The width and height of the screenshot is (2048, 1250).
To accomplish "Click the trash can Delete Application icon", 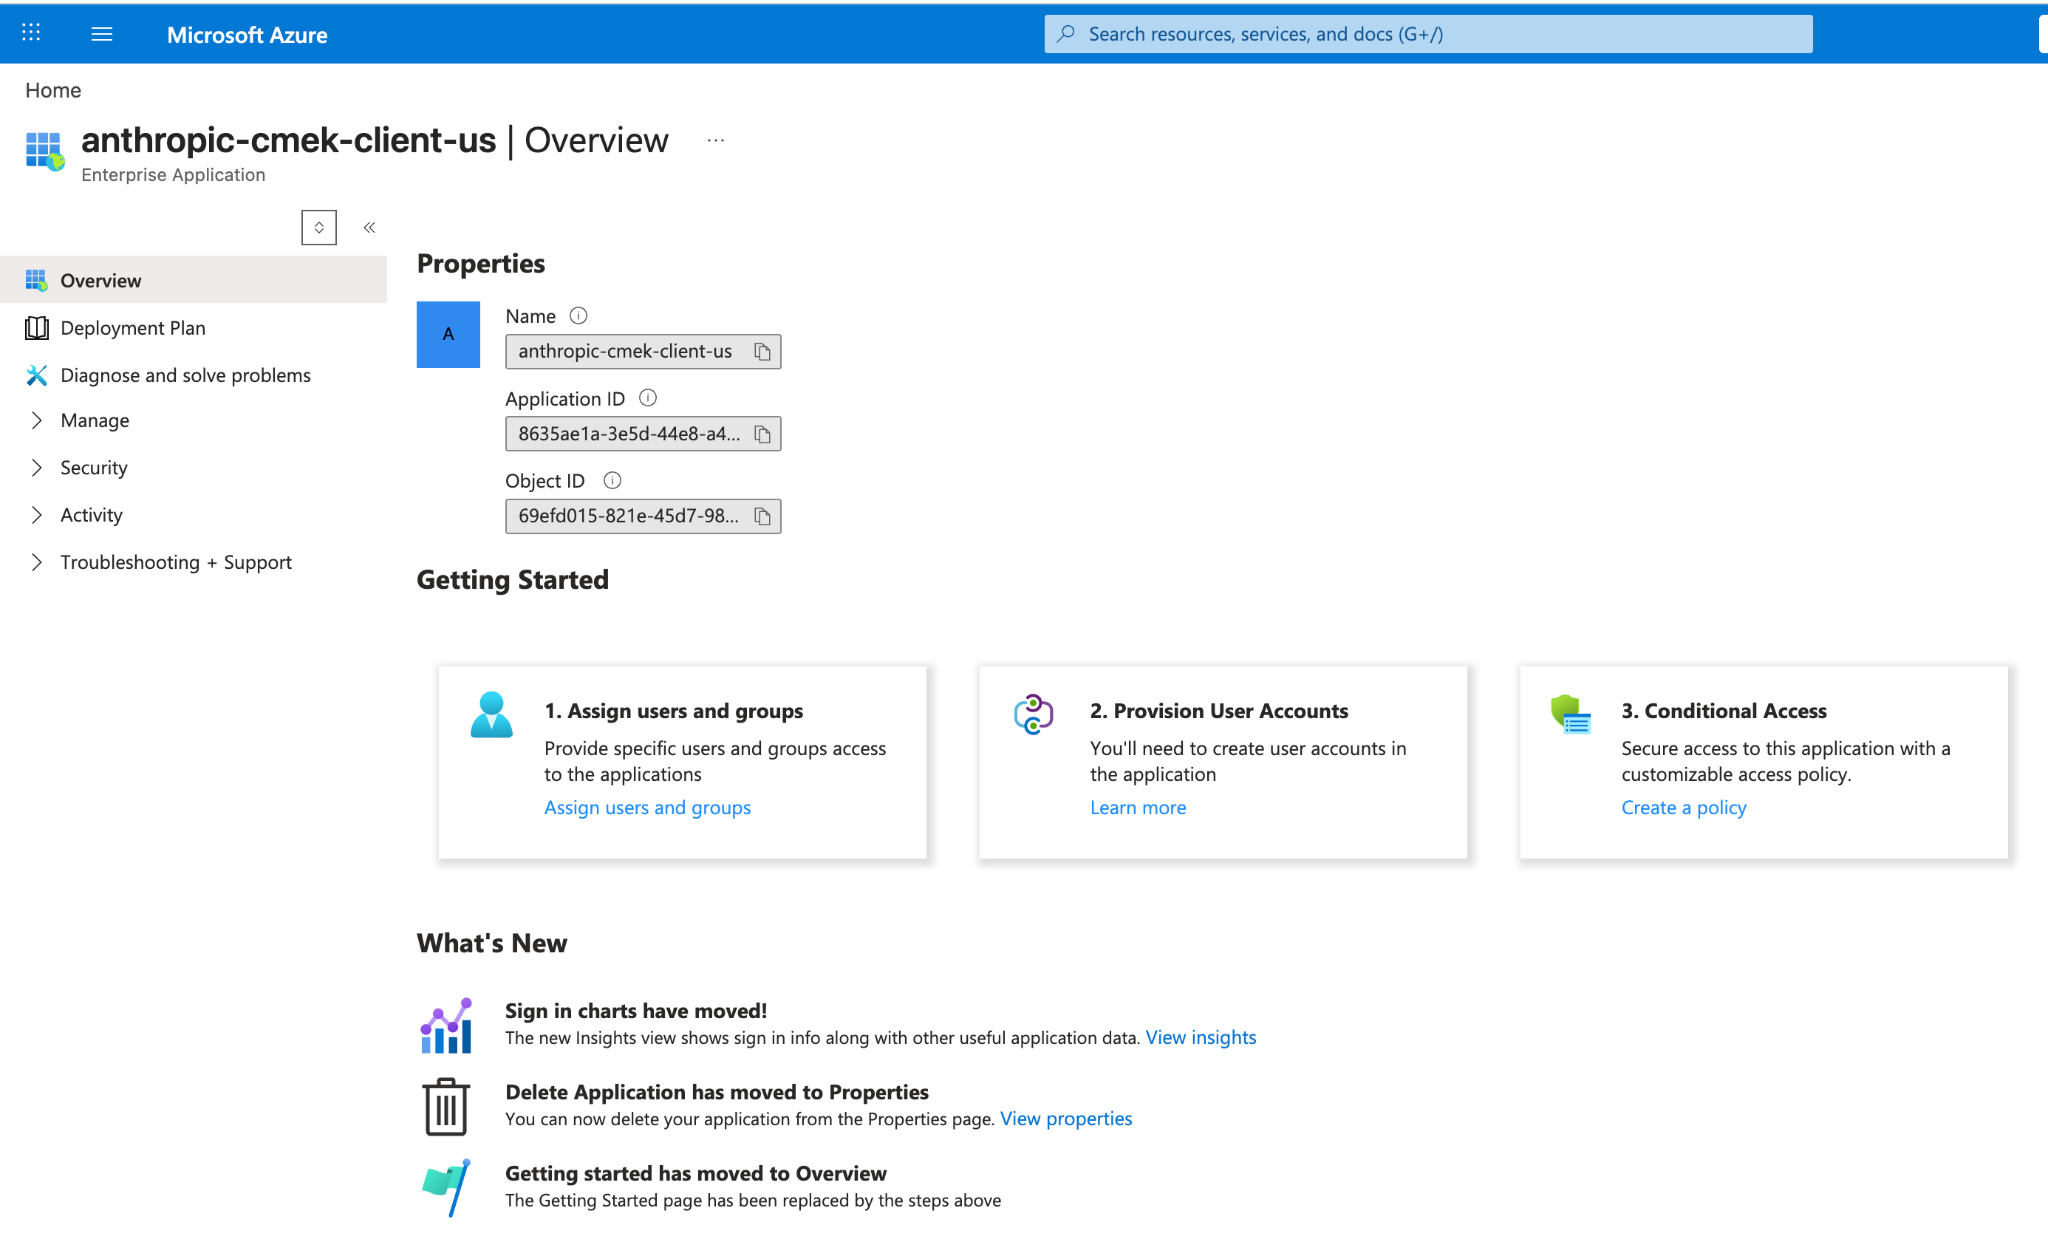I will click(x=446, y=1106).
